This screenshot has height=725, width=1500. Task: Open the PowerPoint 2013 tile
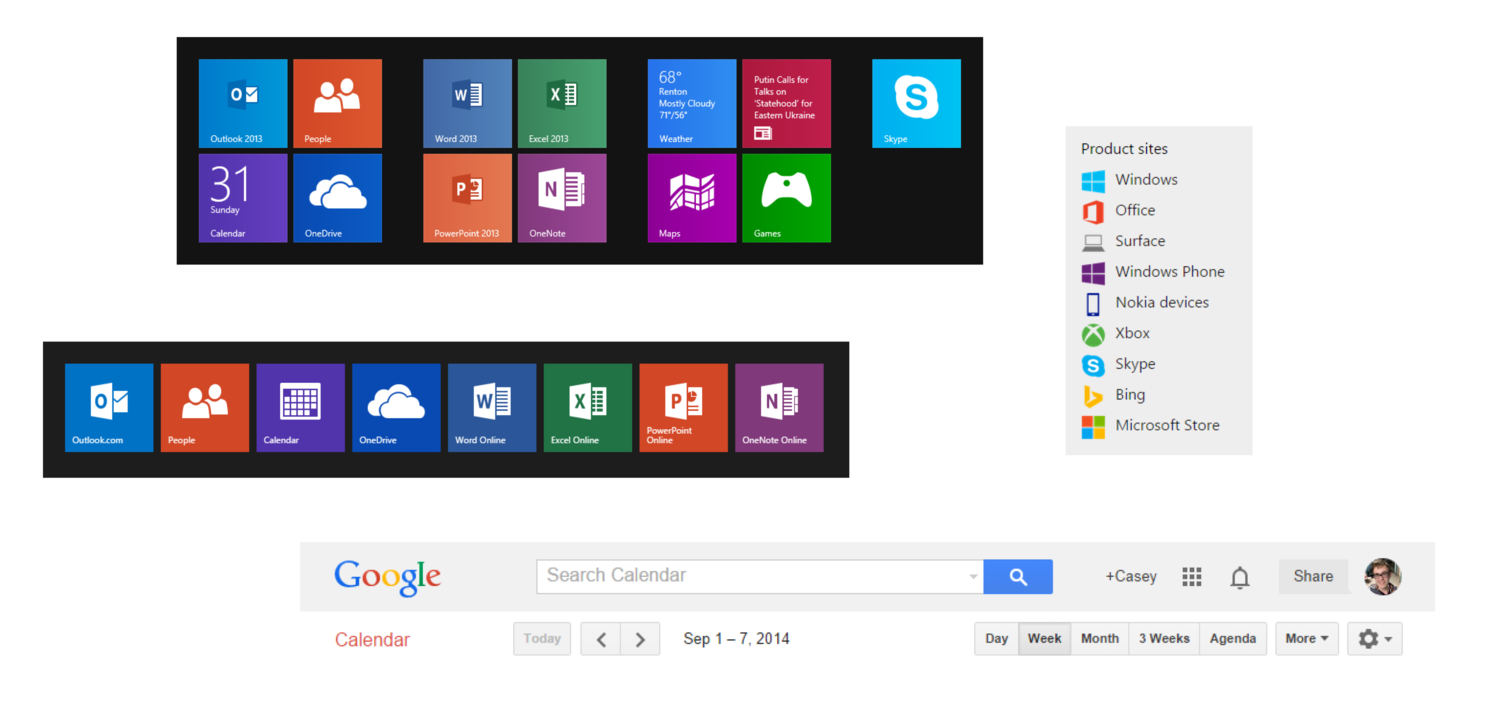(x=467, y=198)
